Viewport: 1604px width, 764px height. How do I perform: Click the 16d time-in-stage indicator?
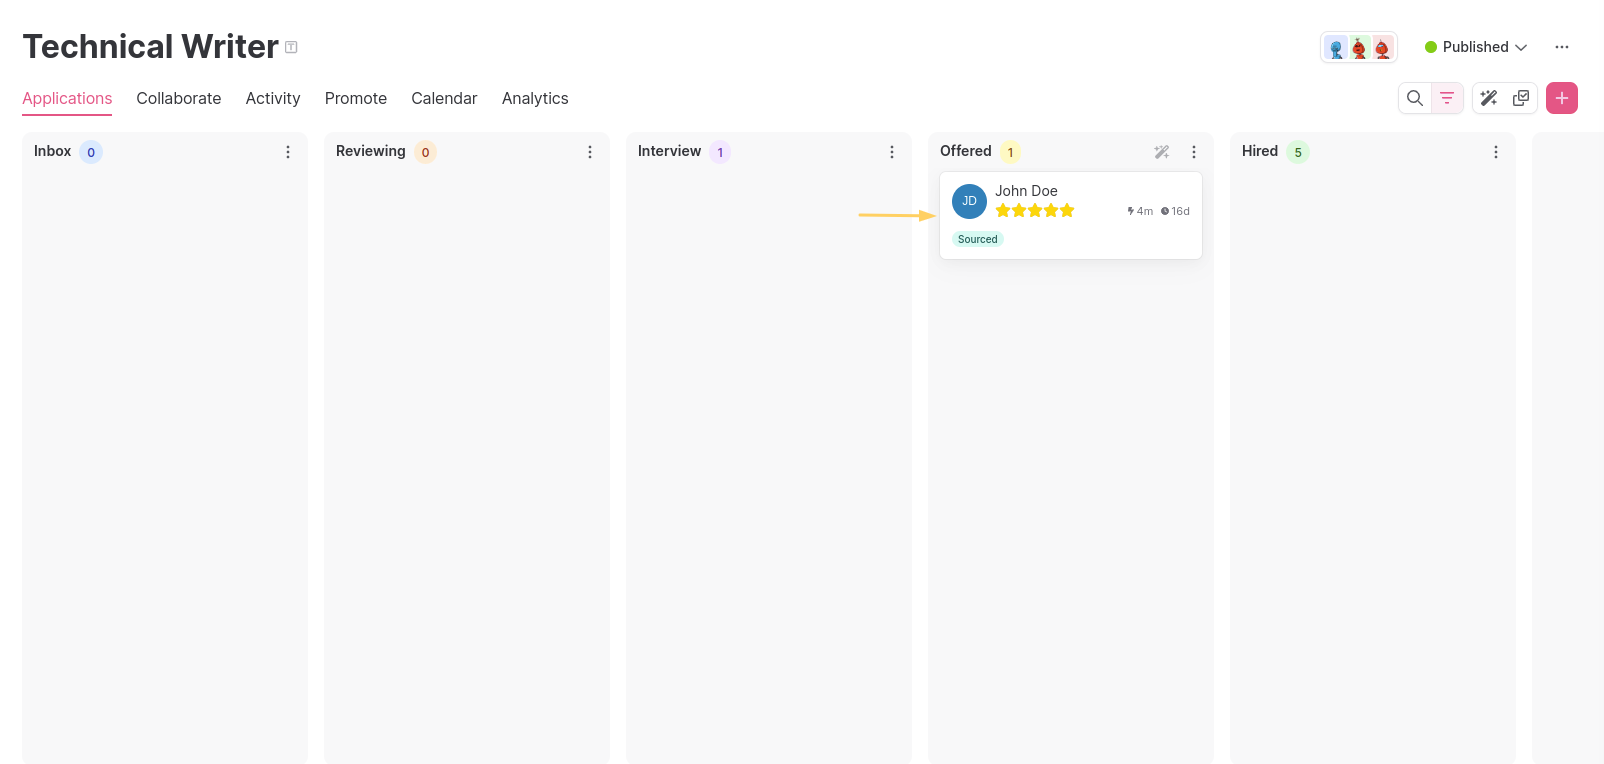point(1175,211)
